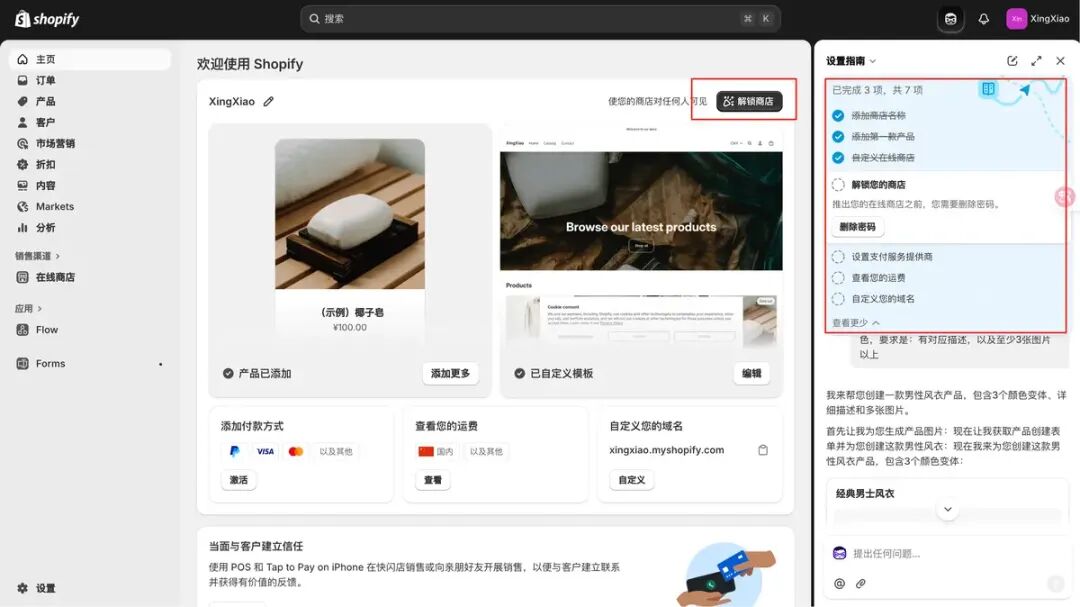Click the China flag 国内 badge
This screenshot has width=1080, height=607.
pos(436,451)
